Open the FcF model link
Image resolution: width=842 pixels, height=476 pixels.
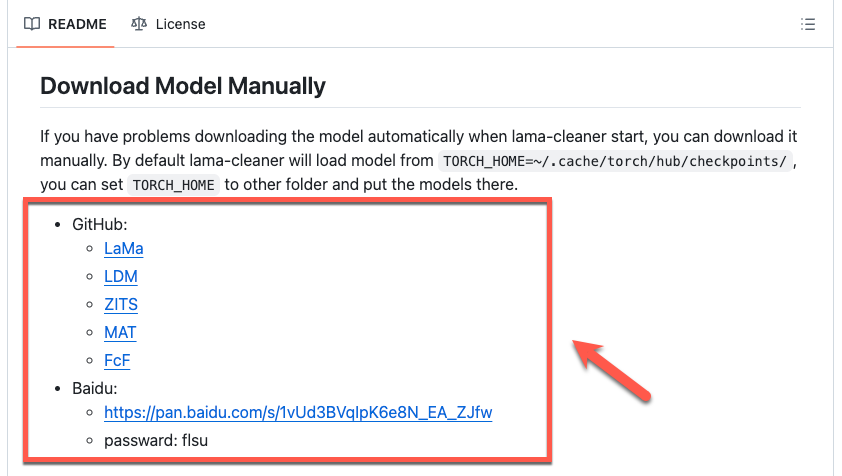tap(117, 360)
